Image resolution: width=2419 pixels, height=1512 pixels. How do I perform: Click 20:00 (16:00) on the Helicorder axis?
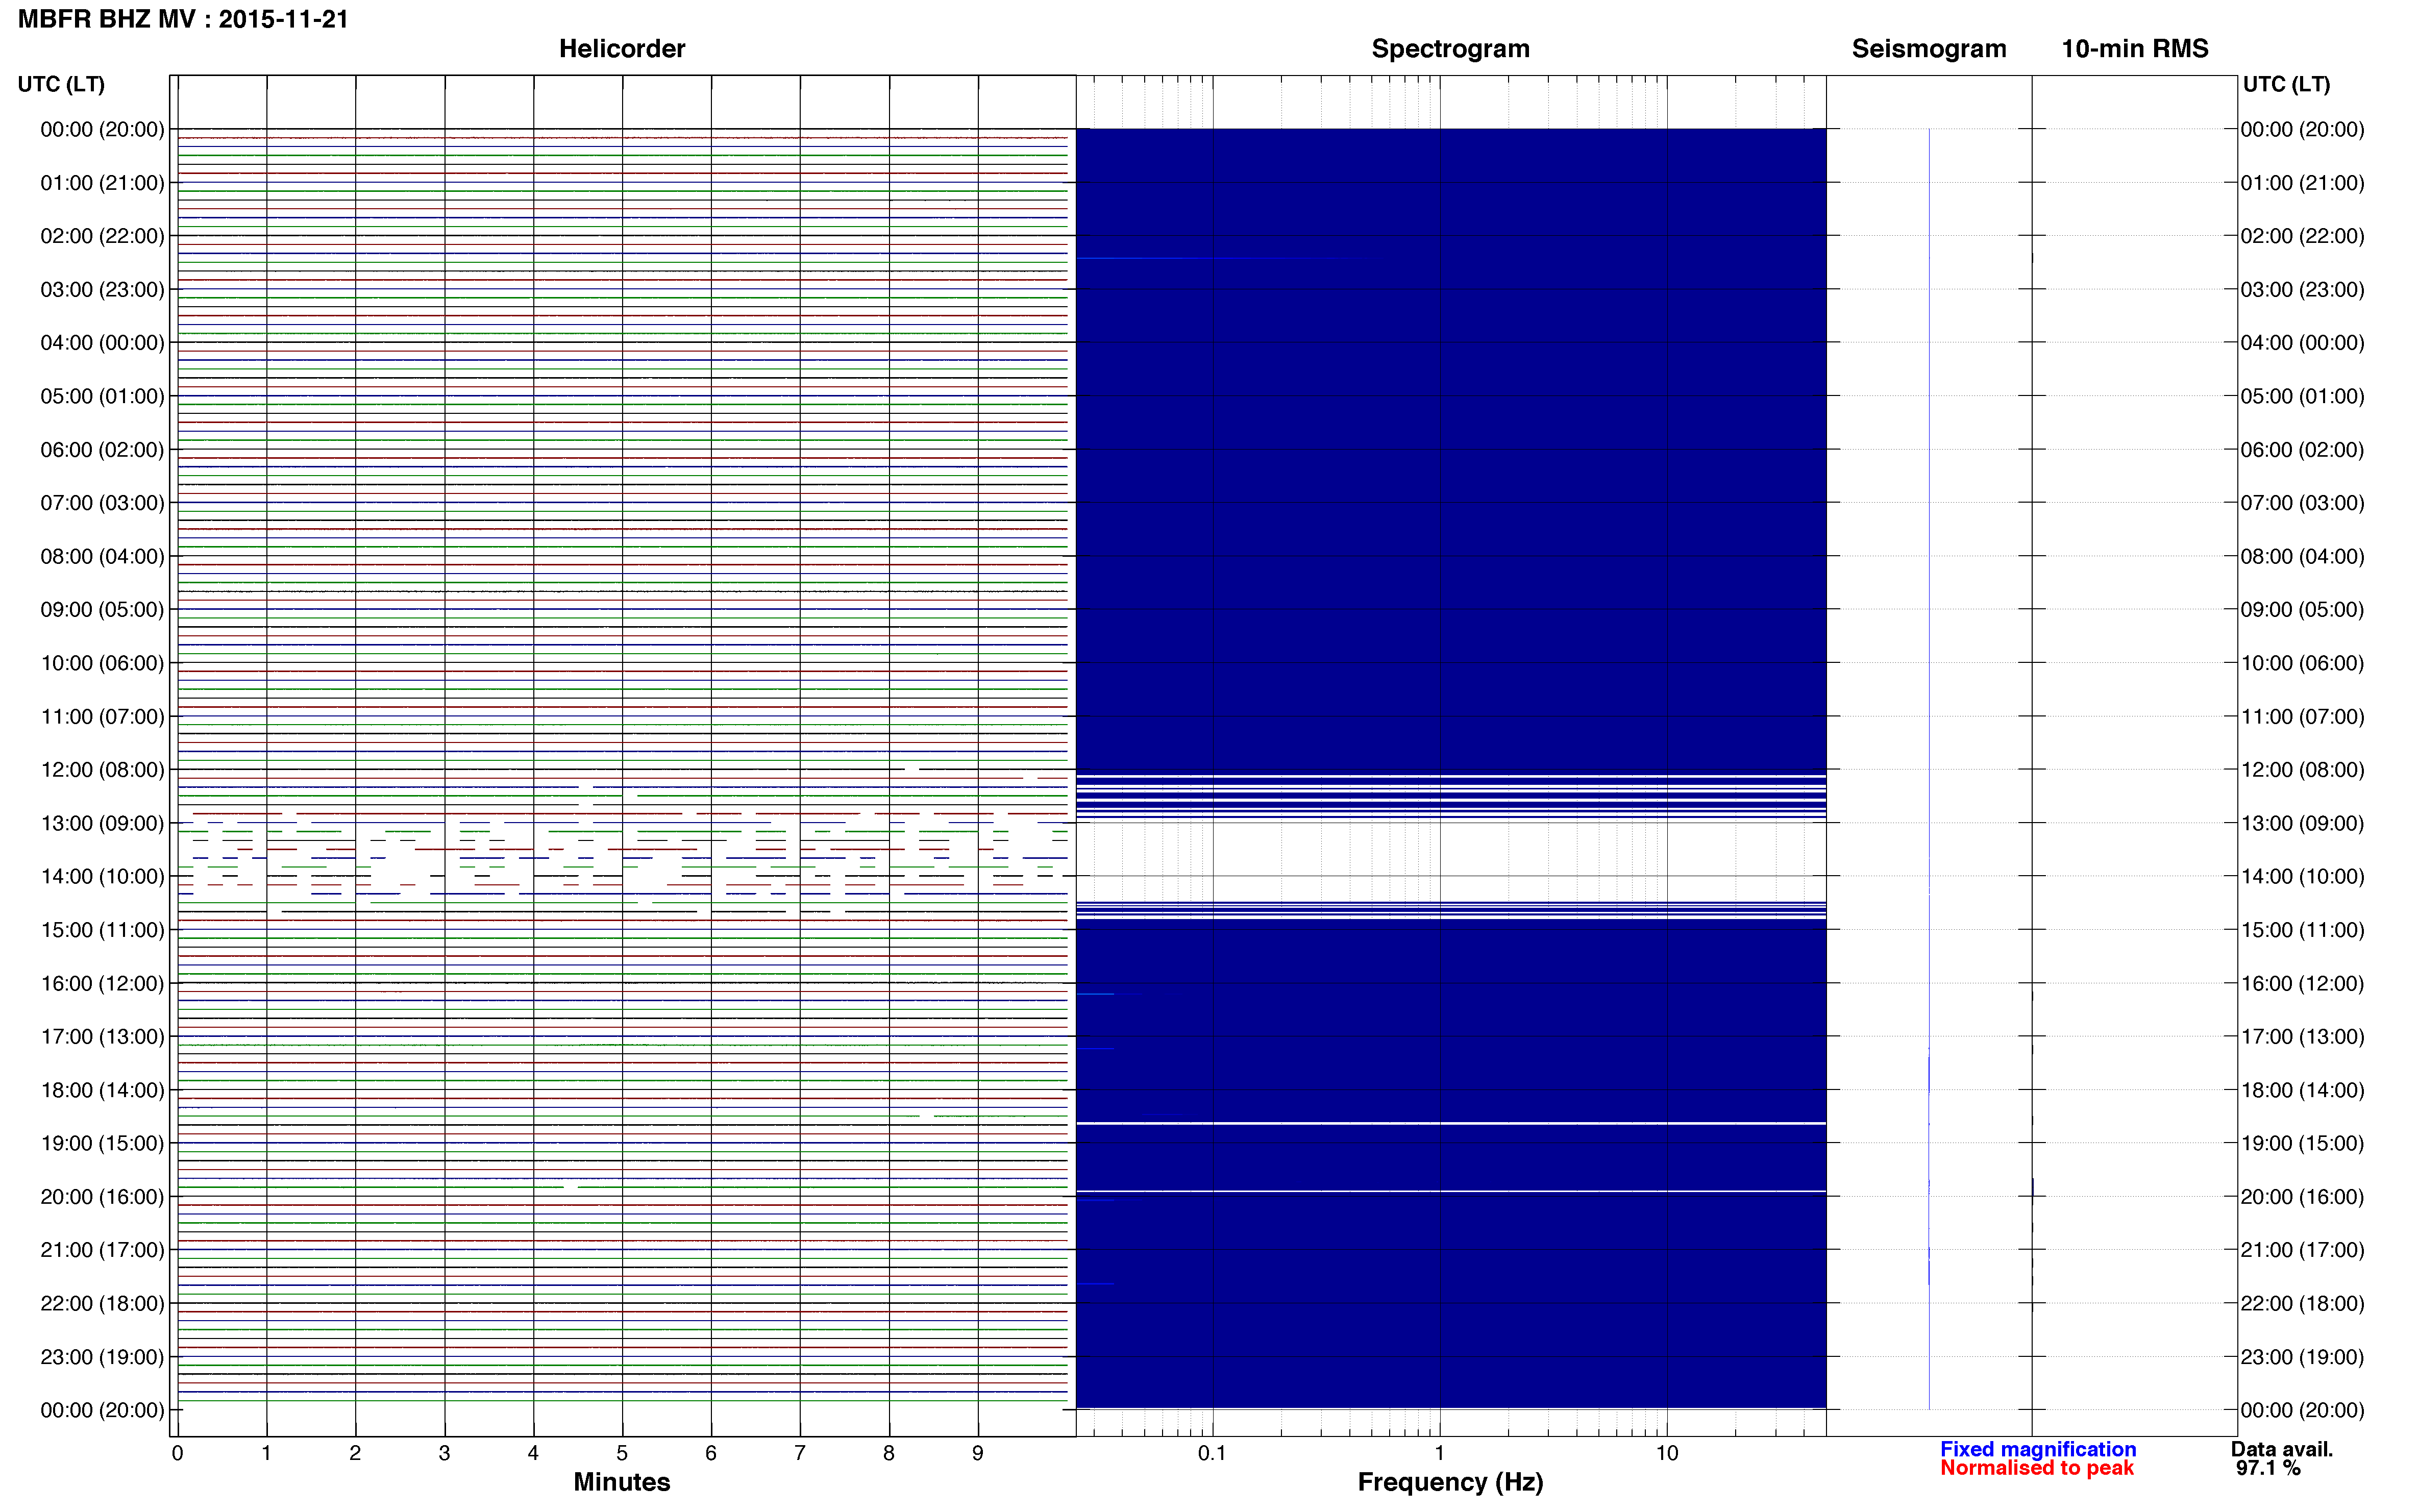(102, 1197)
